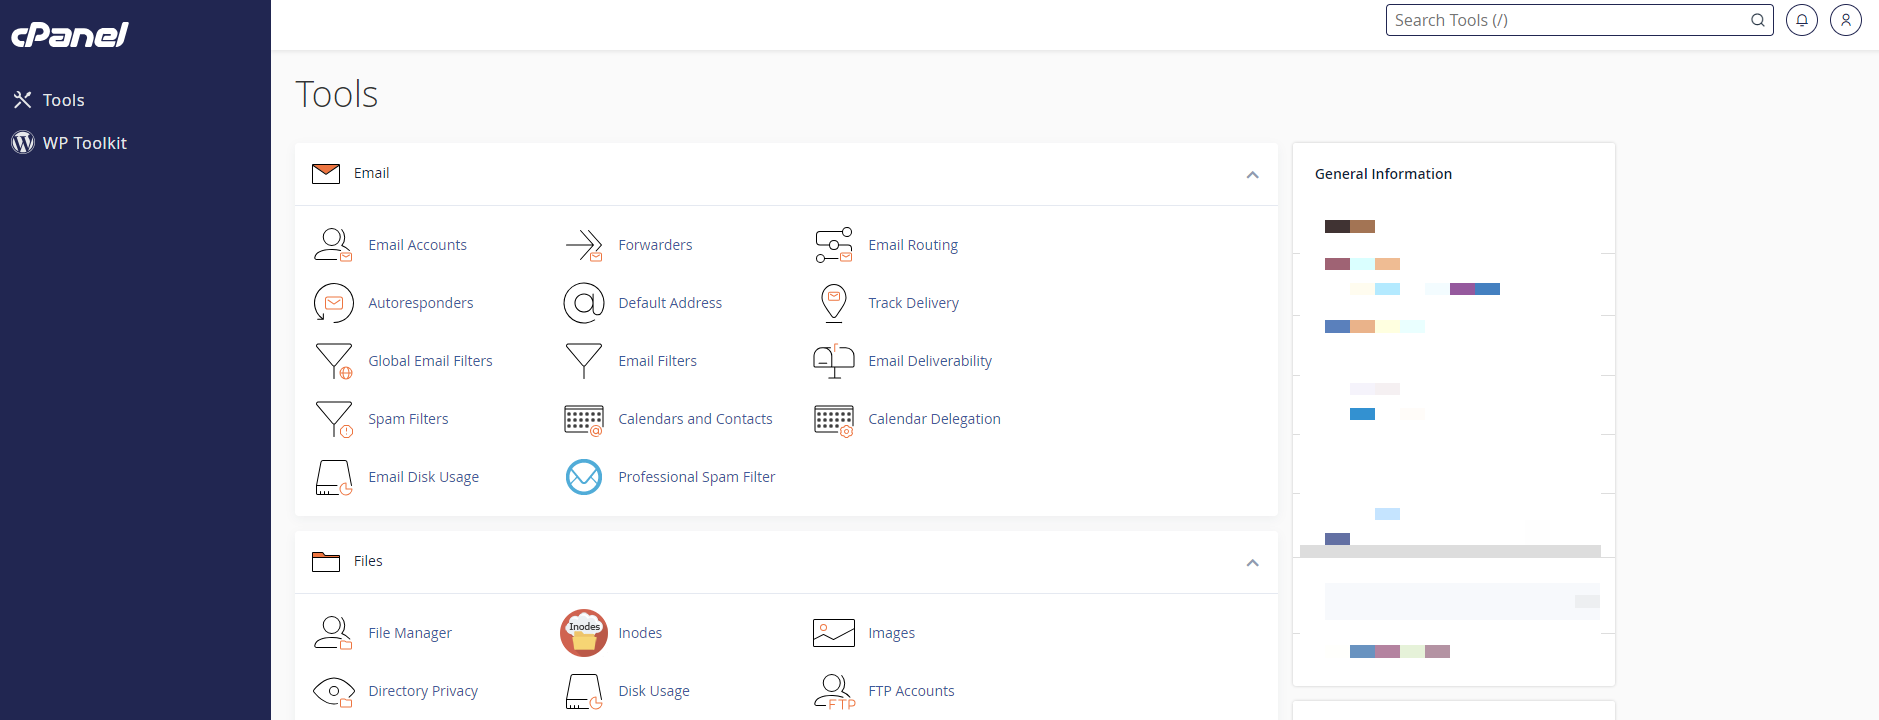The height and width of the screenshot is (720, 1879).
Task: Open the Email Disk Usage link
Action: 423,477
